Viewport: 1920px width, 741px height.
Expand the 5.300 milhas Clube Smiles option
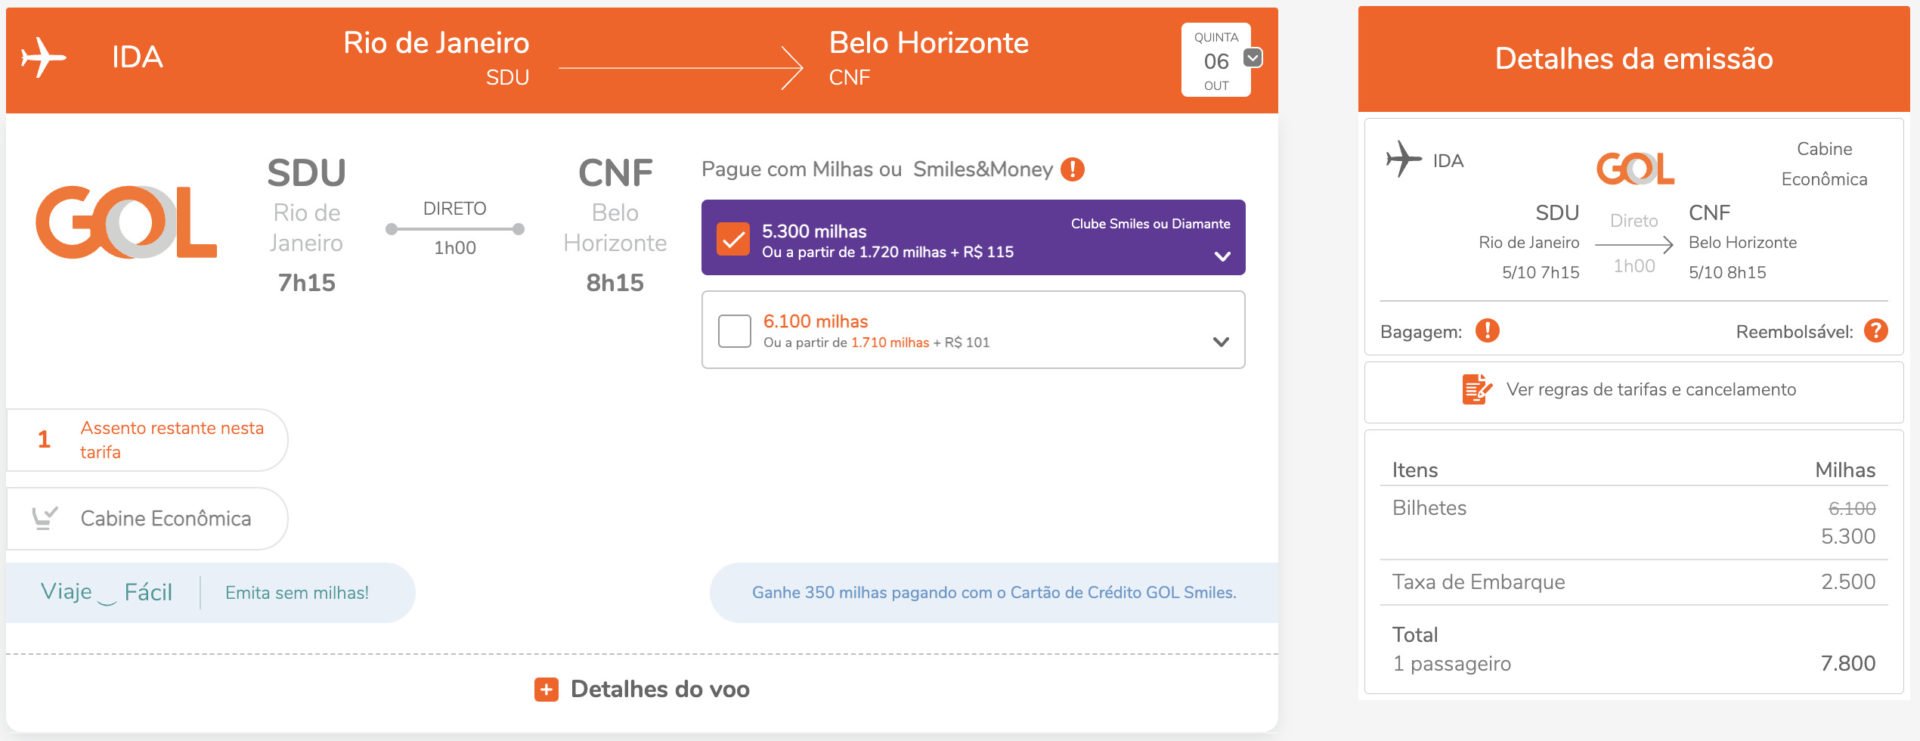(x=1222, y=256)
